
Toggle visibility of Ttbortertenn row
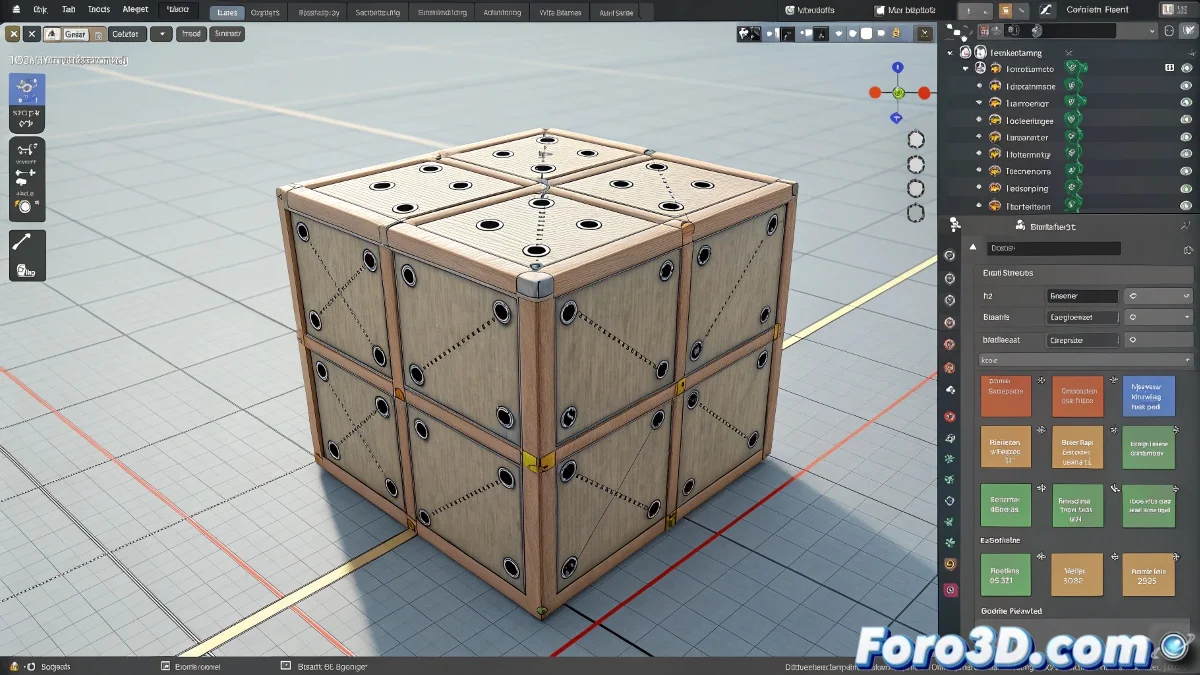(1187, 205)
